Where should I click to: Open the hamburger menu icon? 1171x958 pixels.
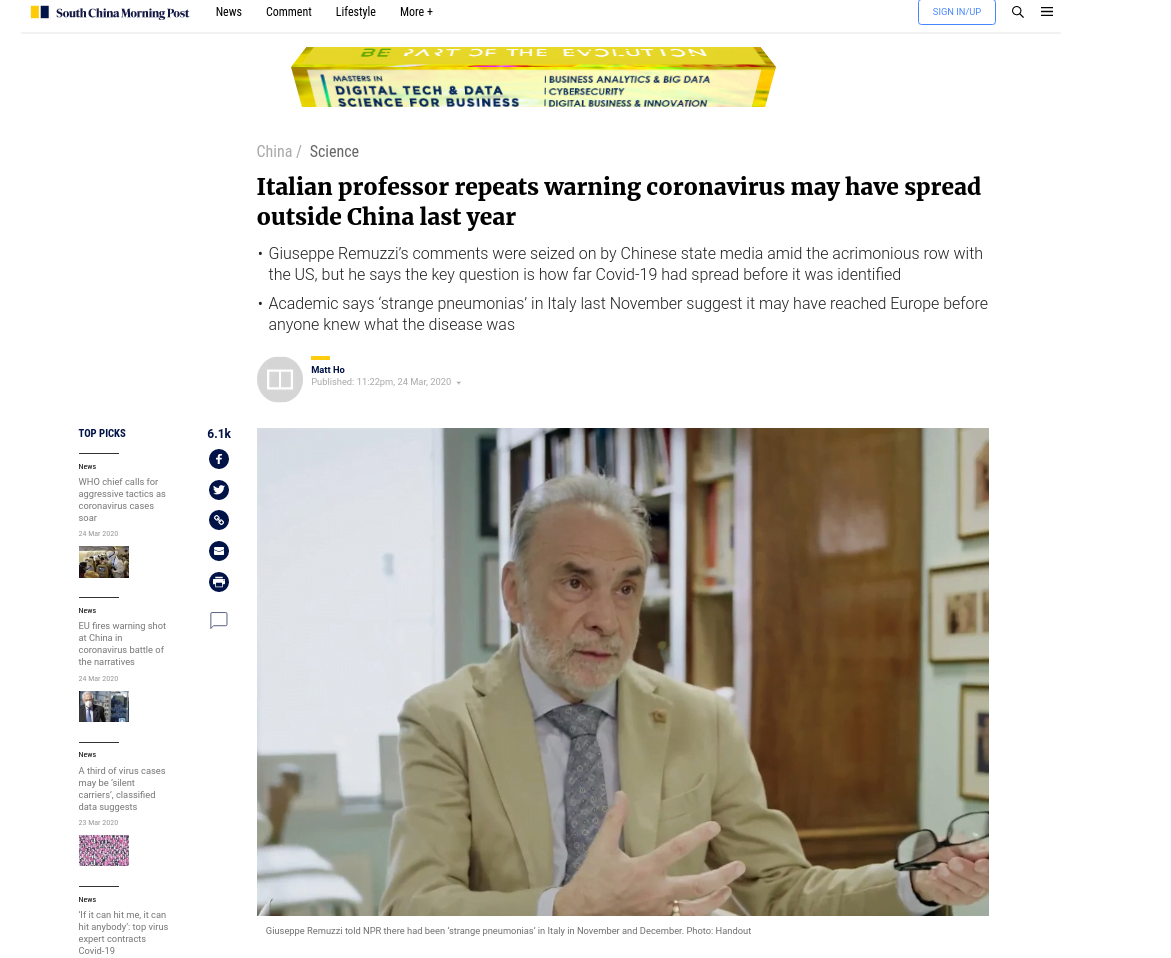(1047, 12)
